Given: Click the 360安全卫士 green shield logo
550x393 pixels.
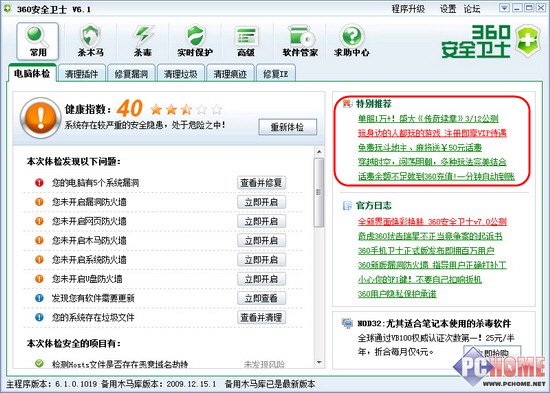Looking at the screenshot, I should [528, 41].
